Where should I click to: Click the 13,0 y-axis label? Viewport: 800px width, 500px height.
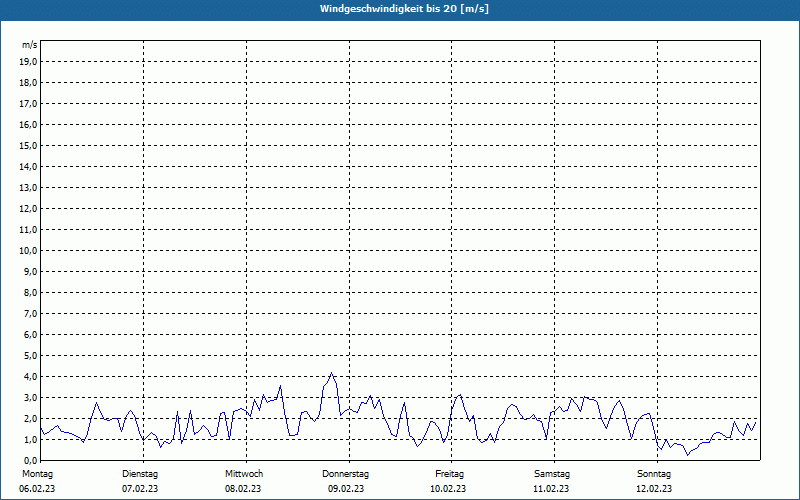29,188
